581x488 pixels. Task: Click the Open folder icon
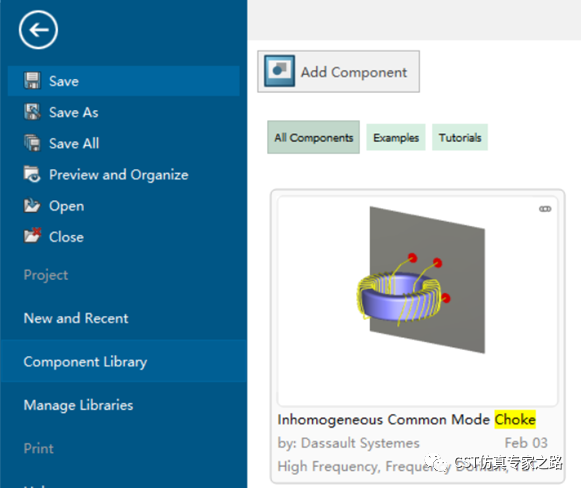point(32,206)
